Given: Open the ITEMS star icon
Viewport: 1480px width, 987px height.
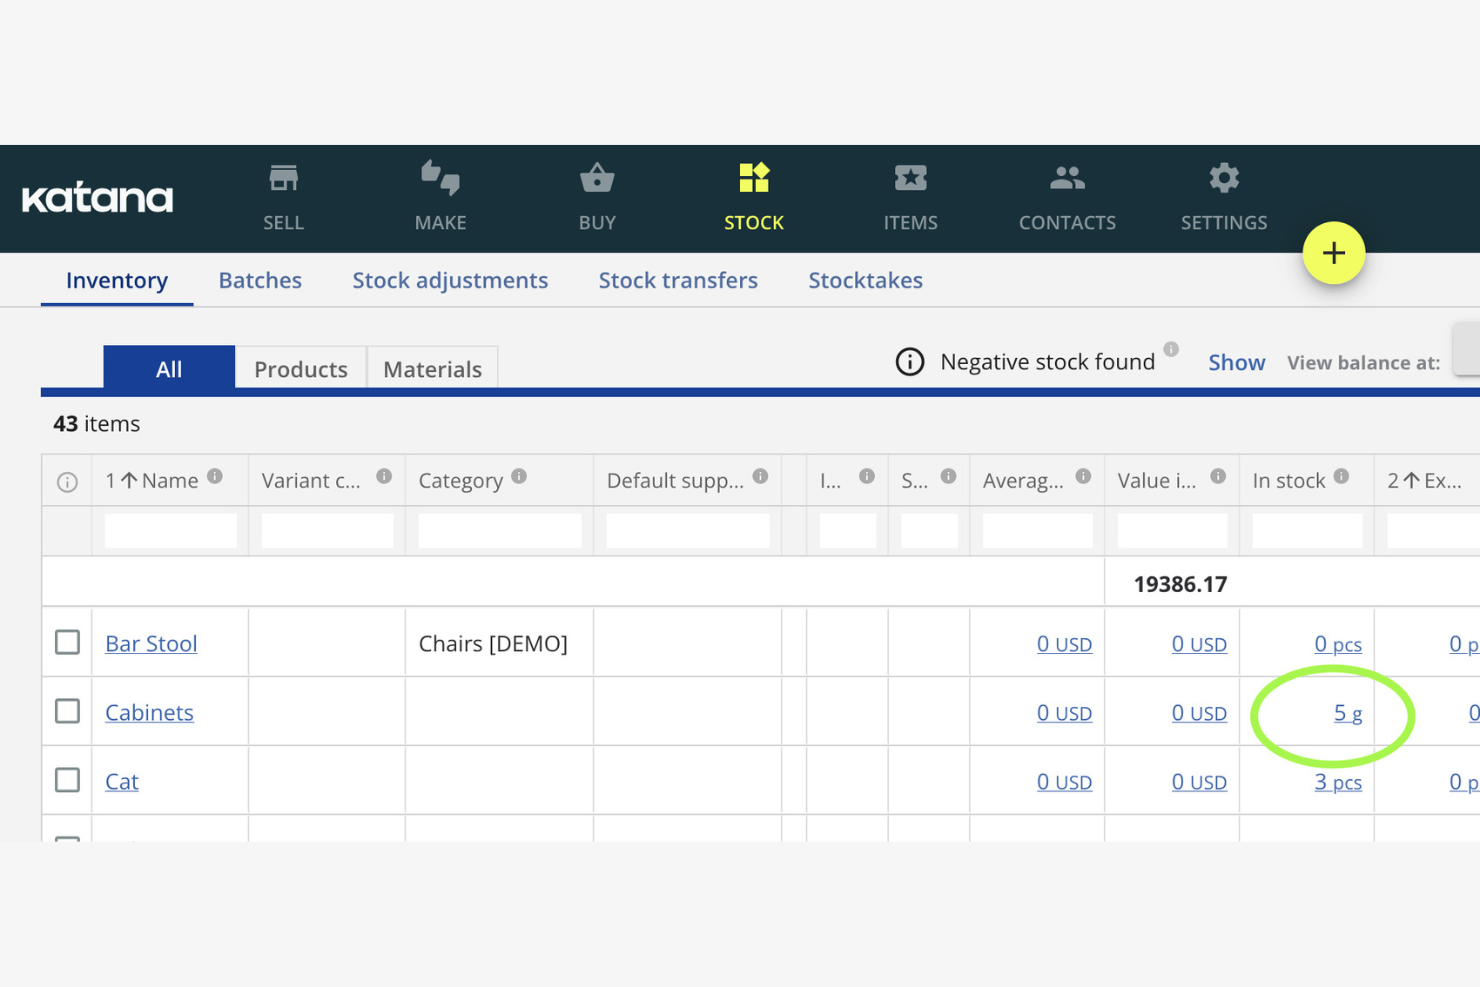Looking at the screenshot, I should click(x=911, y=177).
